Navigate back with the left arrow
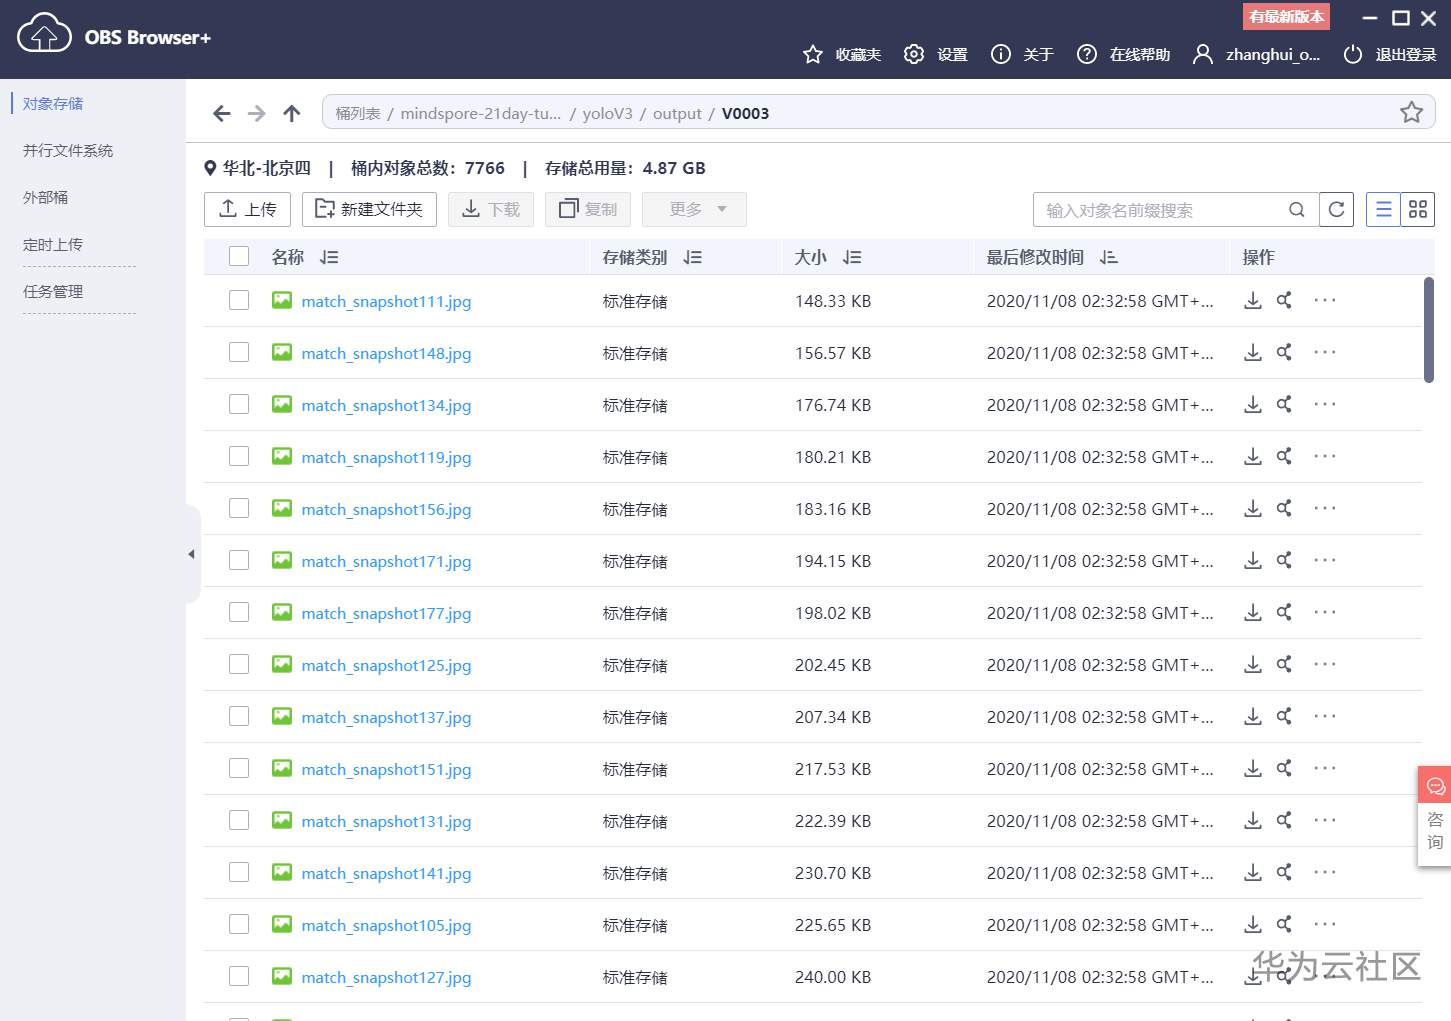This screenshot has height=1021, width=1451. point(222,113)
